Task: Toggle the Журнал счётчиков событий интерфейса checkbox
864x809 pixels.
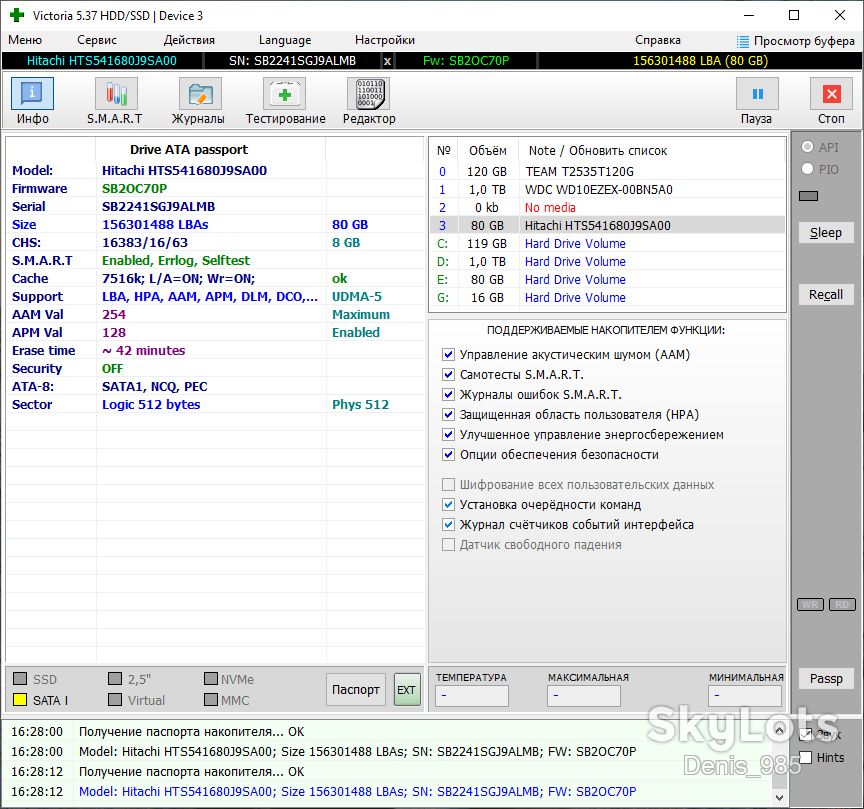Action: pyautogui.click(x=449, y=525)
